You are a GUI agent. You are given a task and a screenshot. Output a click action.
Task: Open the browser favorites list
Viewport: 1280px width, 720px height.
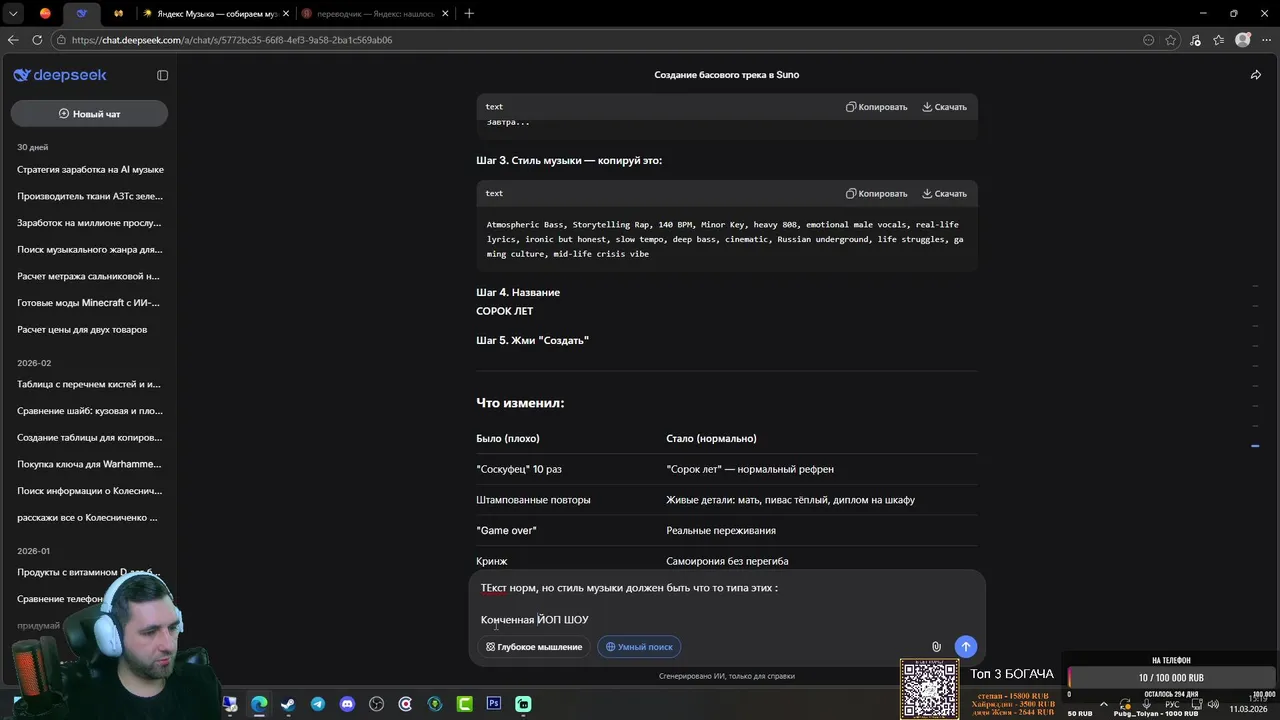(x=1218, y=40)
